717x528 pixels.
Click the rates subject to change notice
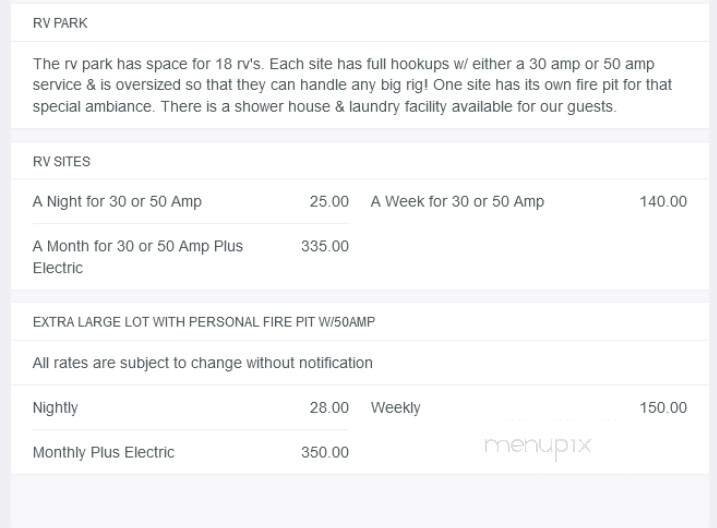[x=202, y=363]
